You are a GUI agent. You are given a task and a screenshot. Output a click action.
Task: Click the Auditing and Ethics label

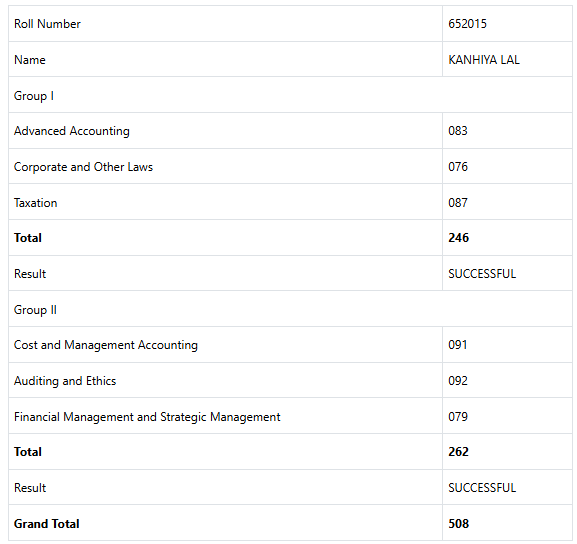coord(65,381)
